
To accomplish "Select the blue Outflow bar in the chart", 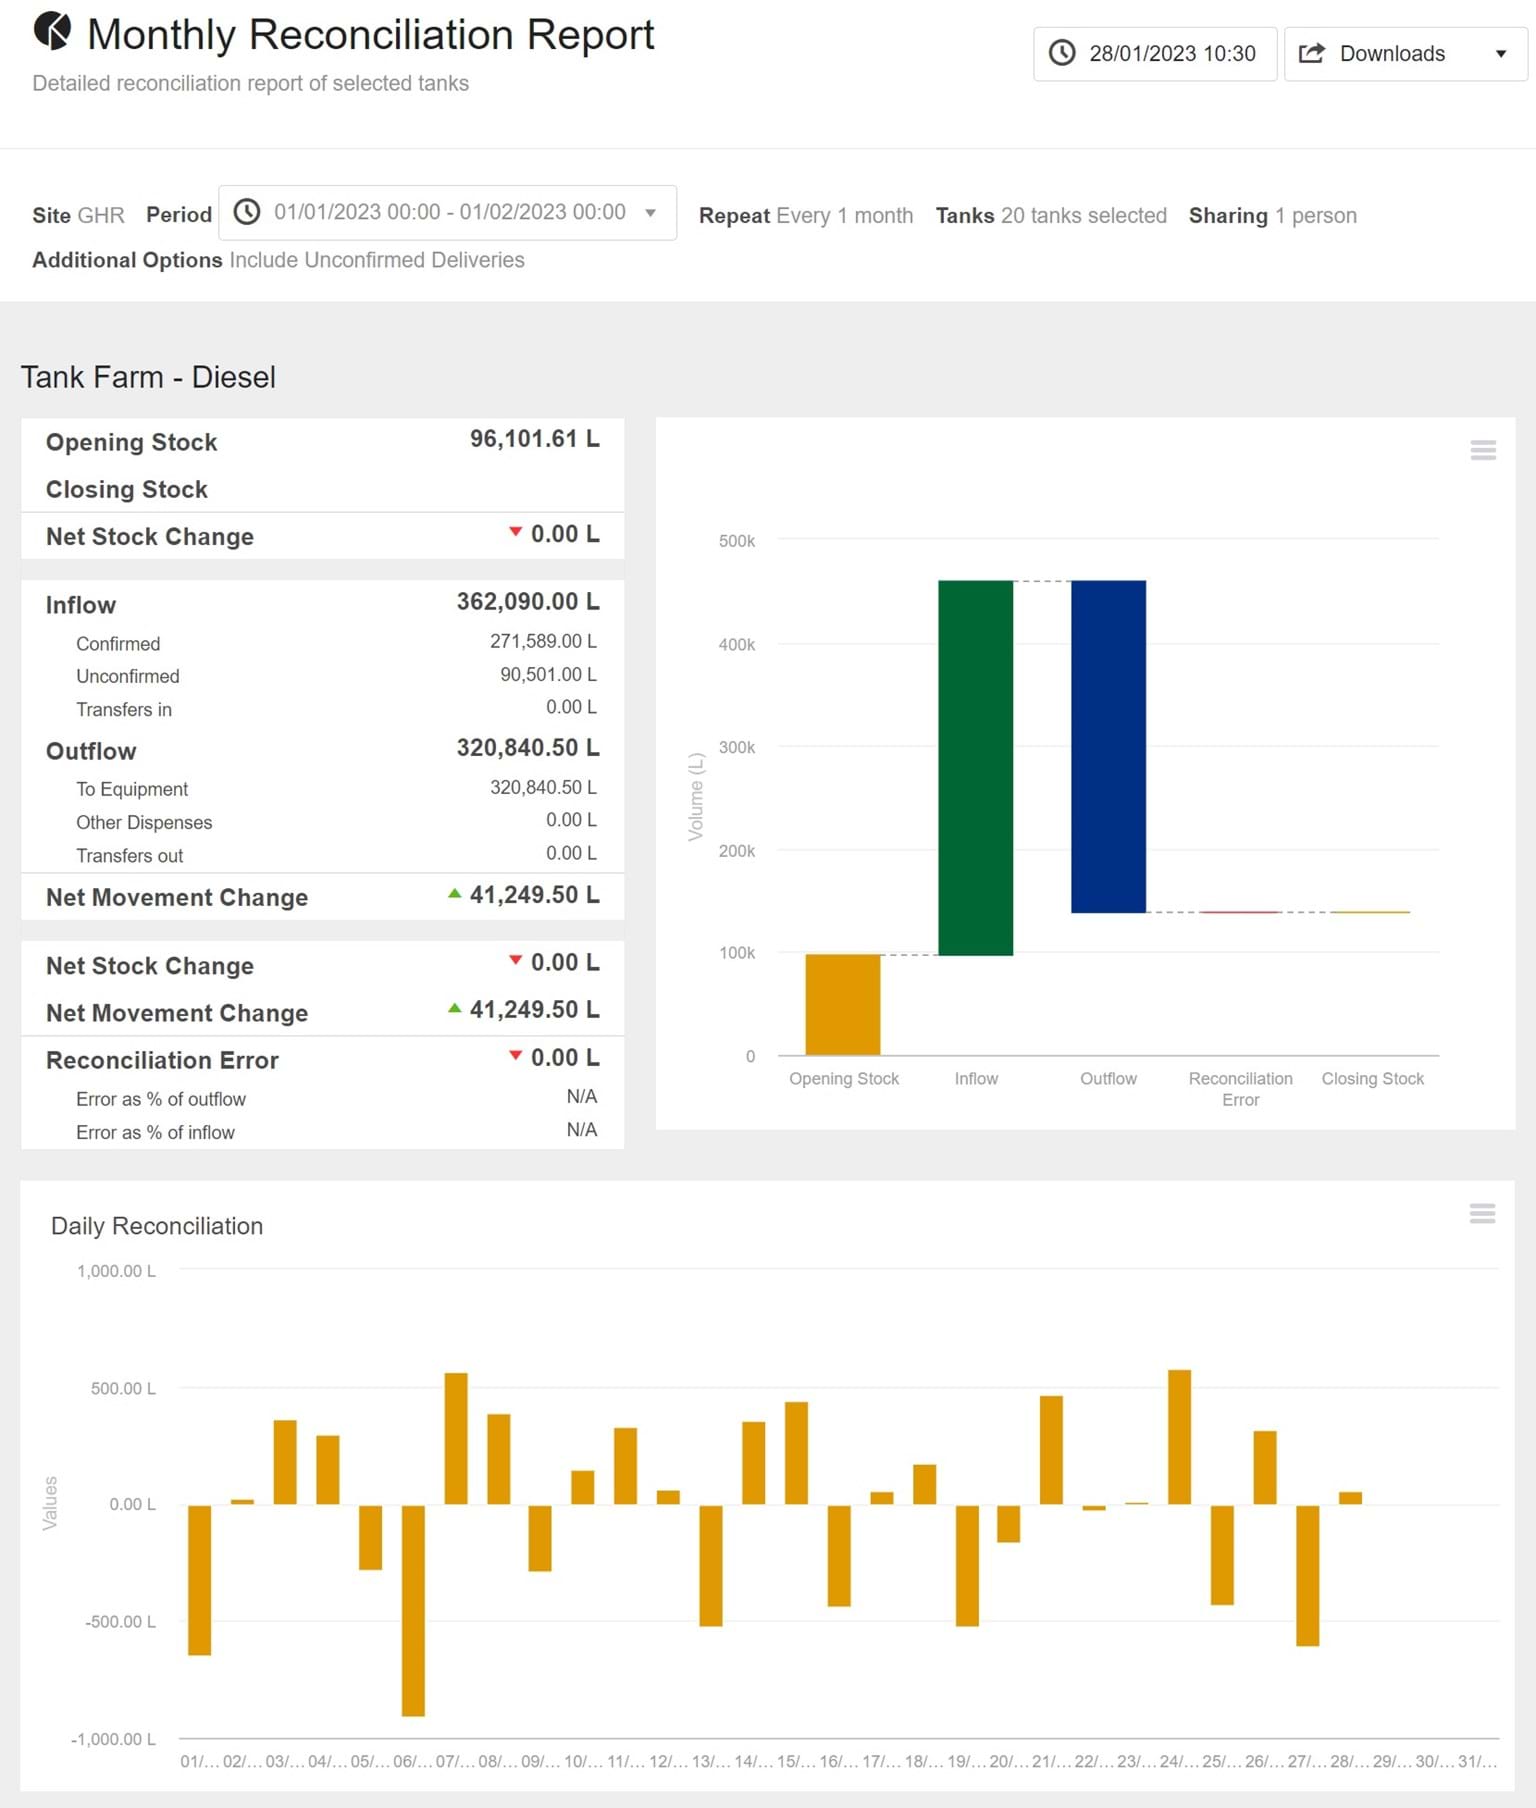I will 1108,746.
